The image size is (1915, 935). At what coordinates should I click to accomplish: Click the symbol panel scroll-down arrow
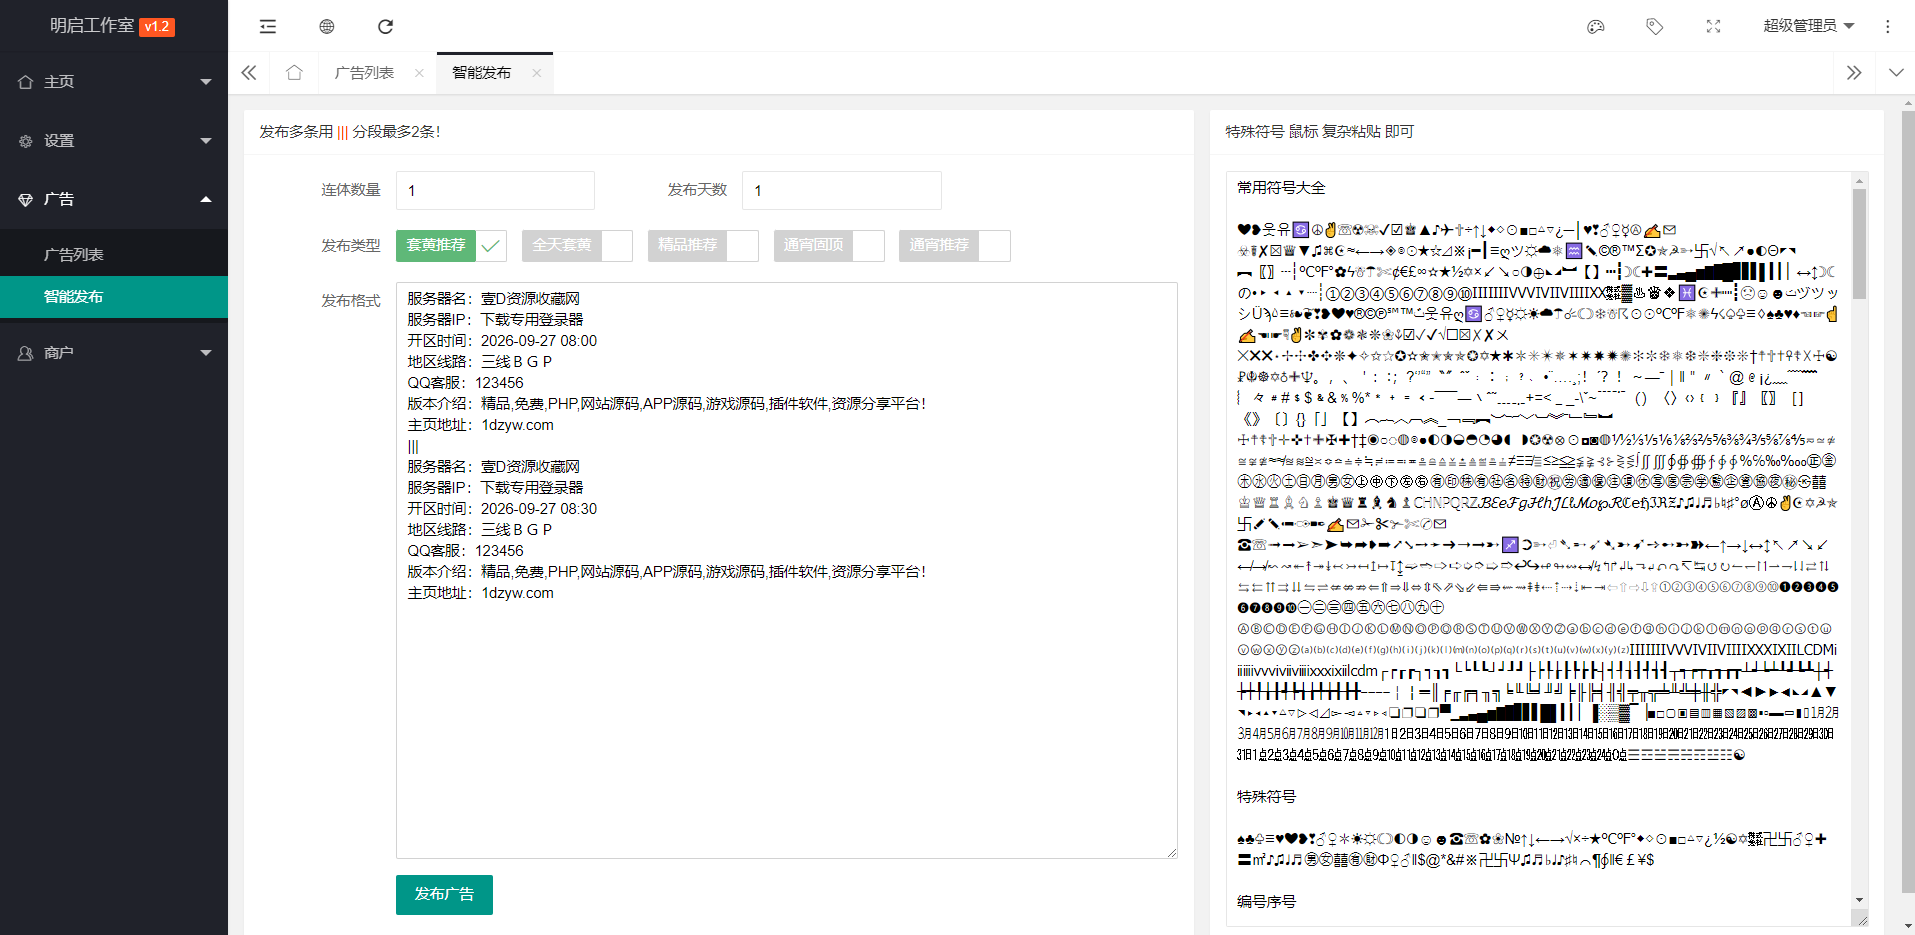(1859, 900)
